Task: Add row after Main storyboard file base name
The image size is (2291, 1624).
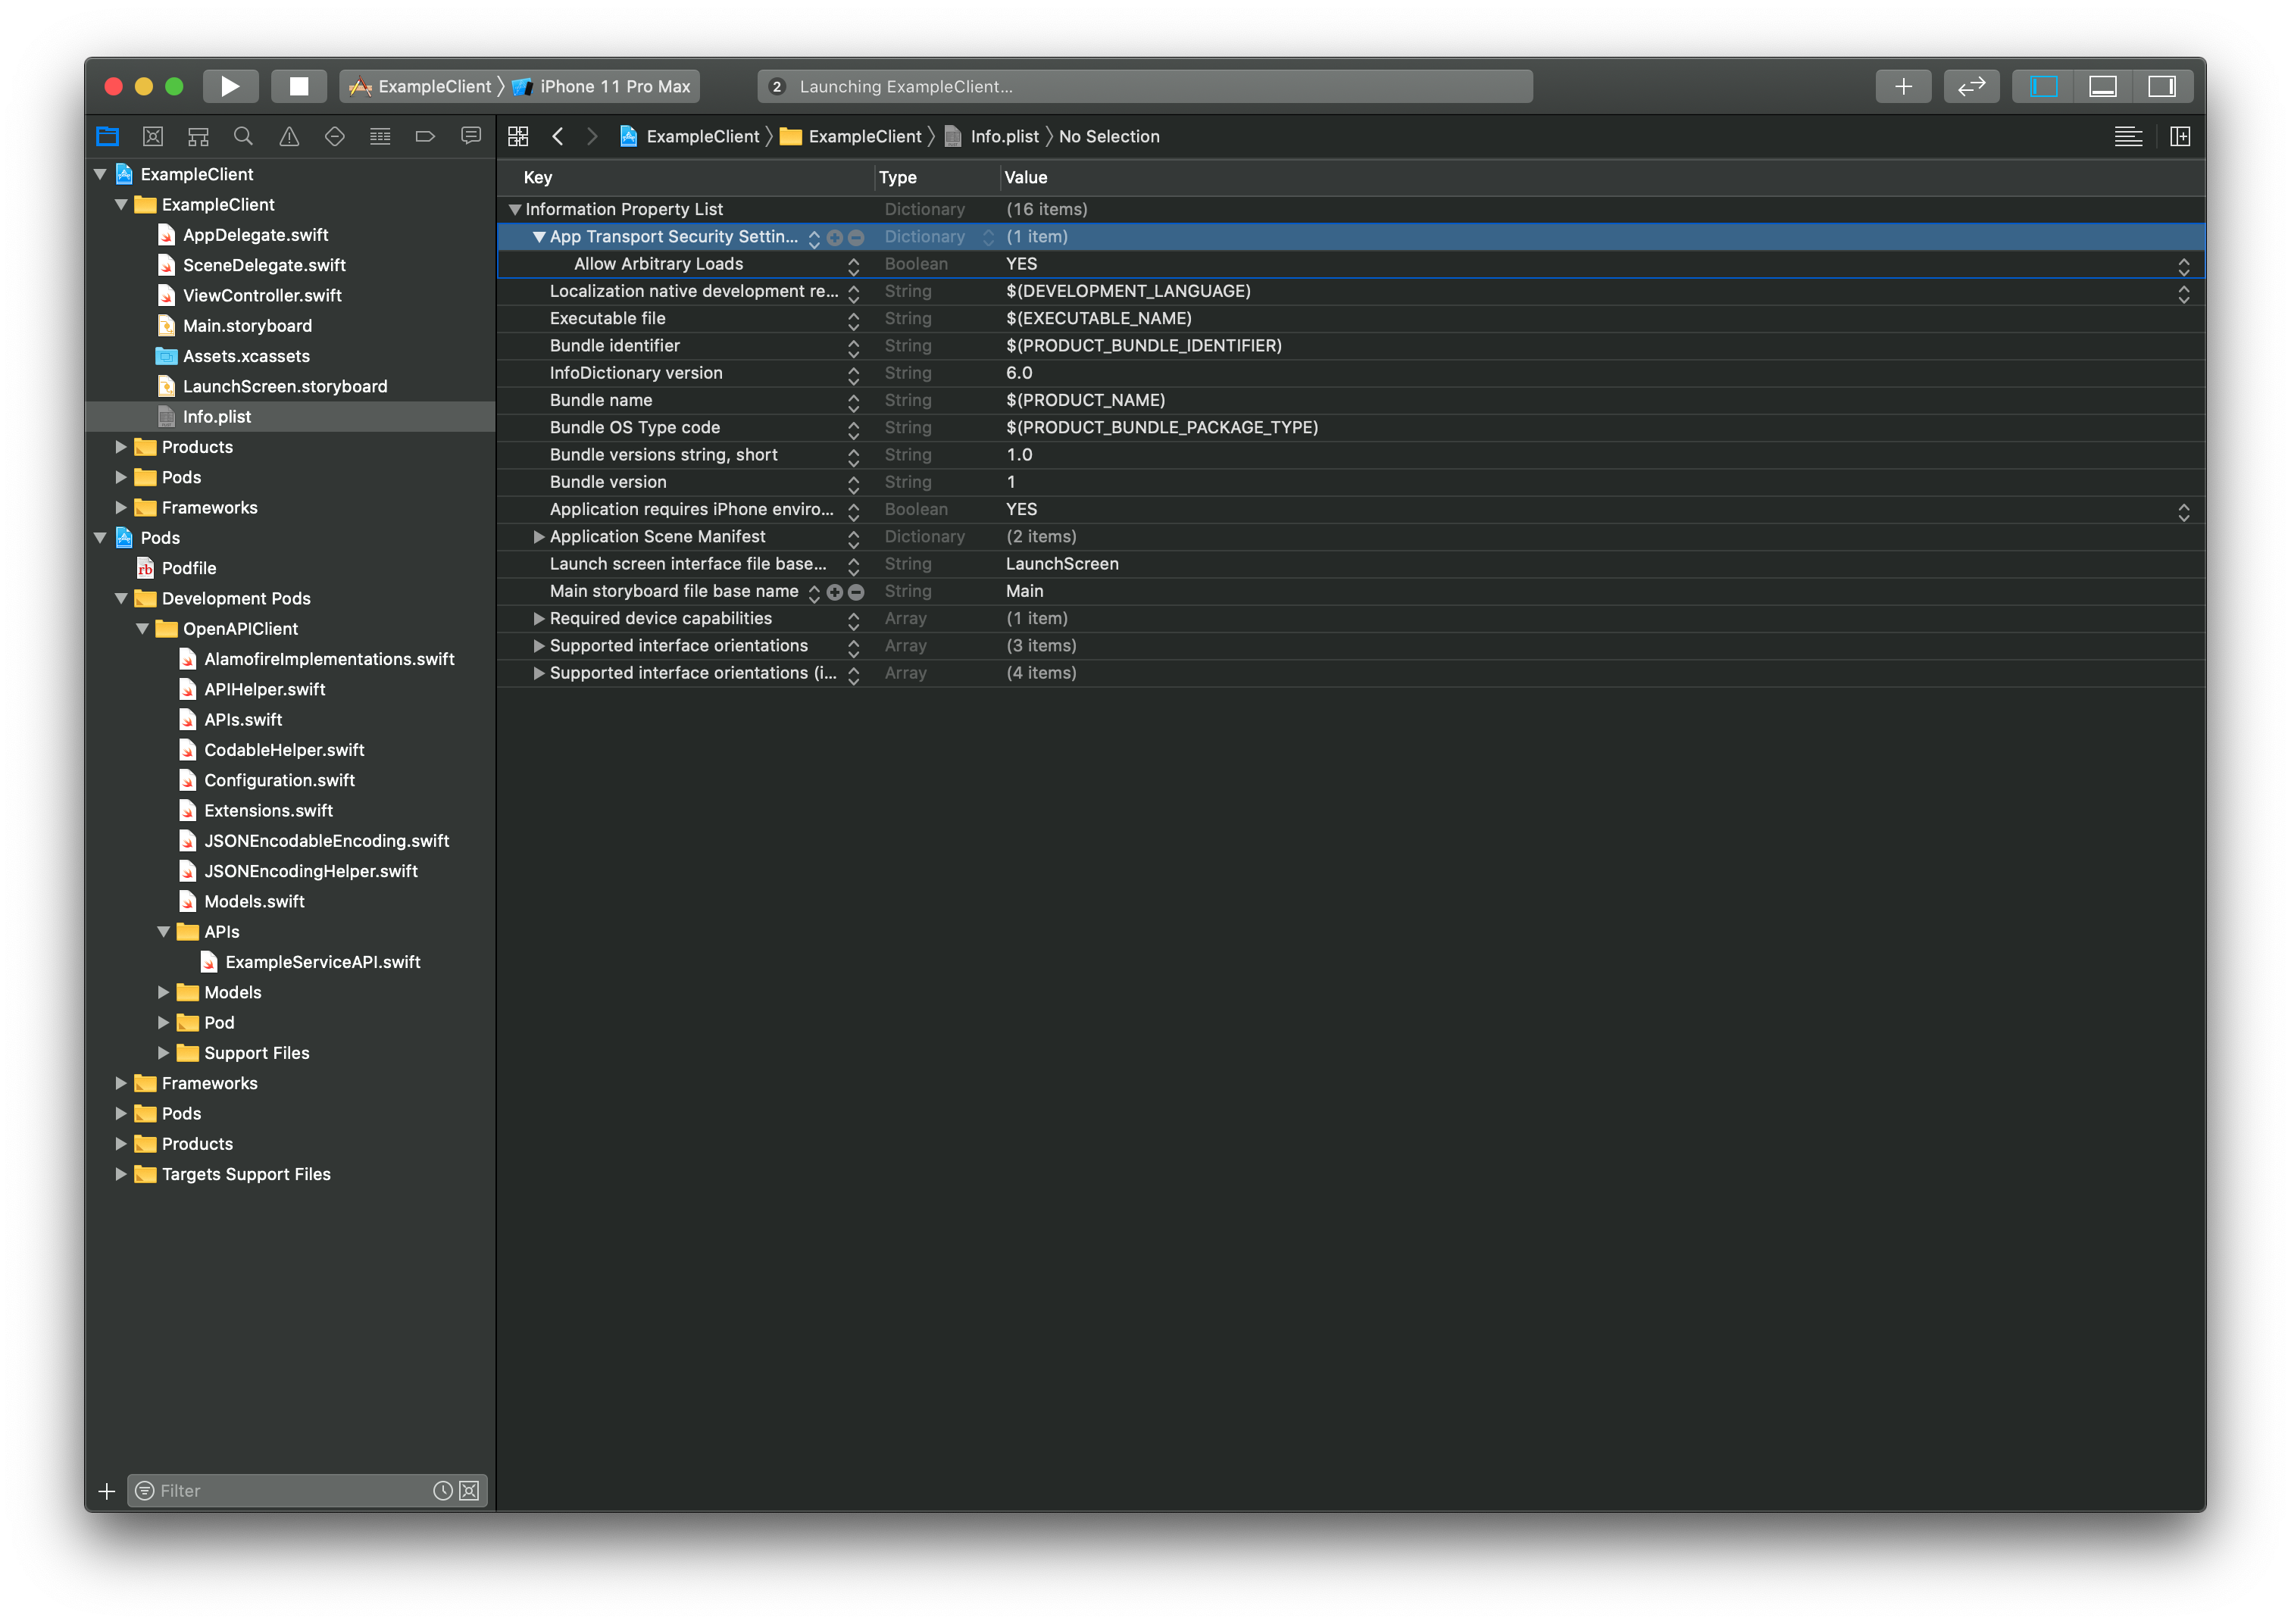Action: coord(835,592)
